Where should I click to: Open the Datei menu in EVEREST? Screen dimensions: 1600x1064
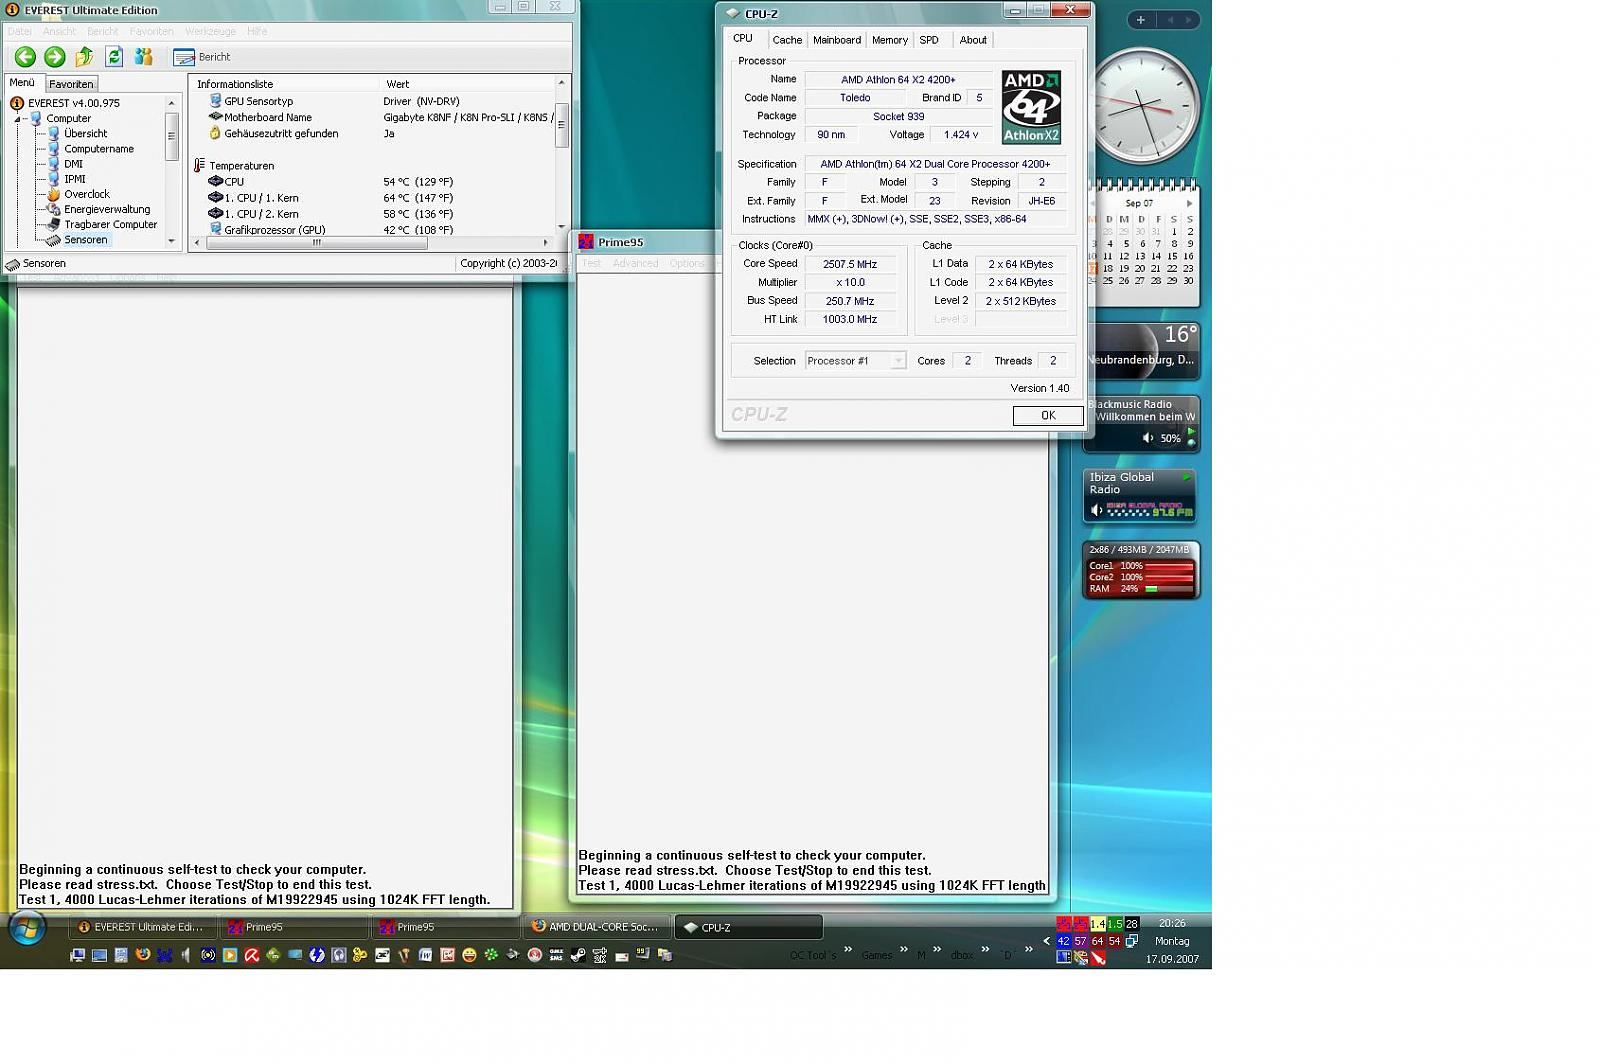(20, 31)
